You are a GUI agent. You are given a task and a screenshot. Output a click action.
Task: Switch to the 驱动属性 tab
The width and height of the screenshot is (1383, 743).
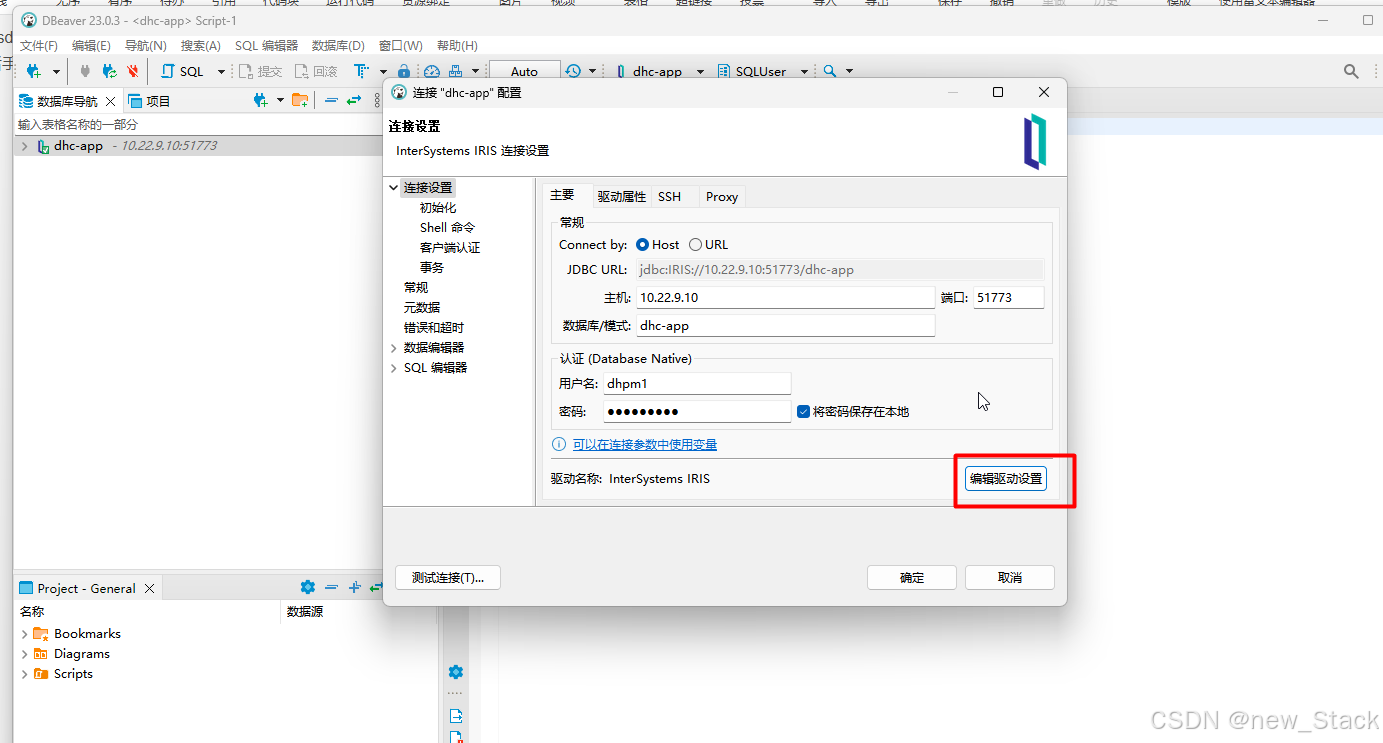(622, 197)
